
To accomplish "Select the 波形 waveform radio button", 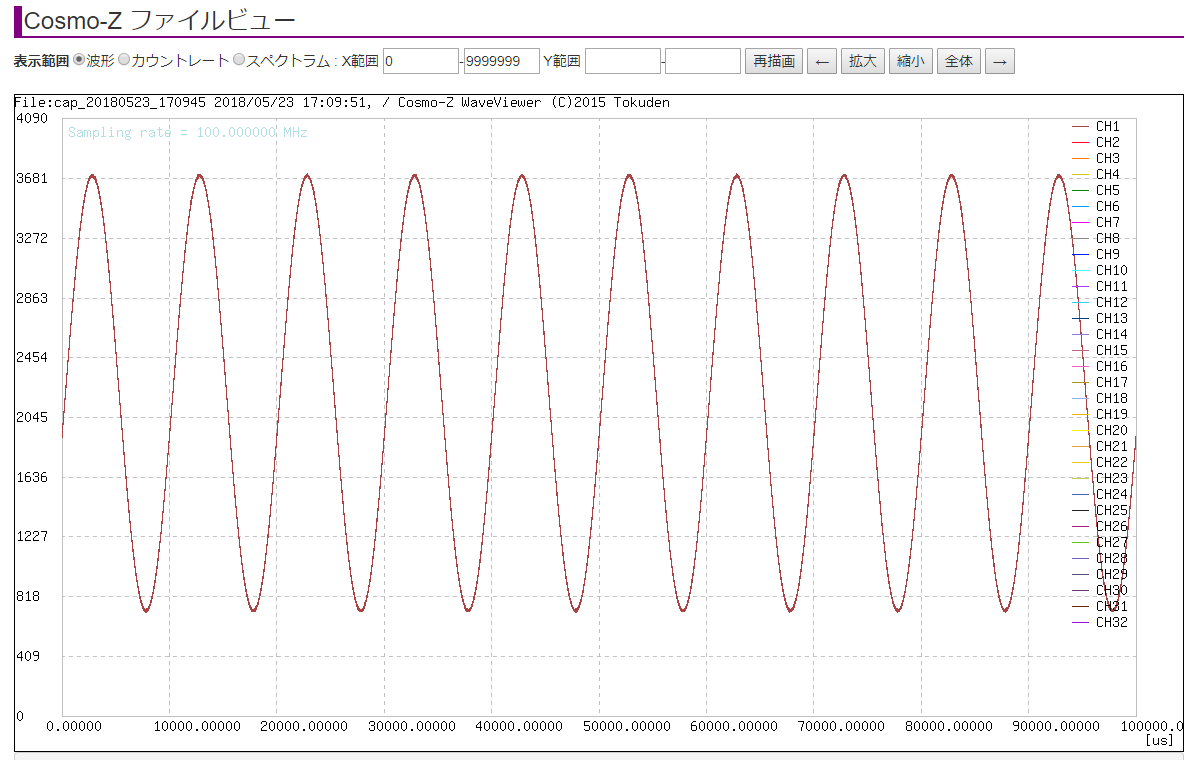I will pos(80,60).
